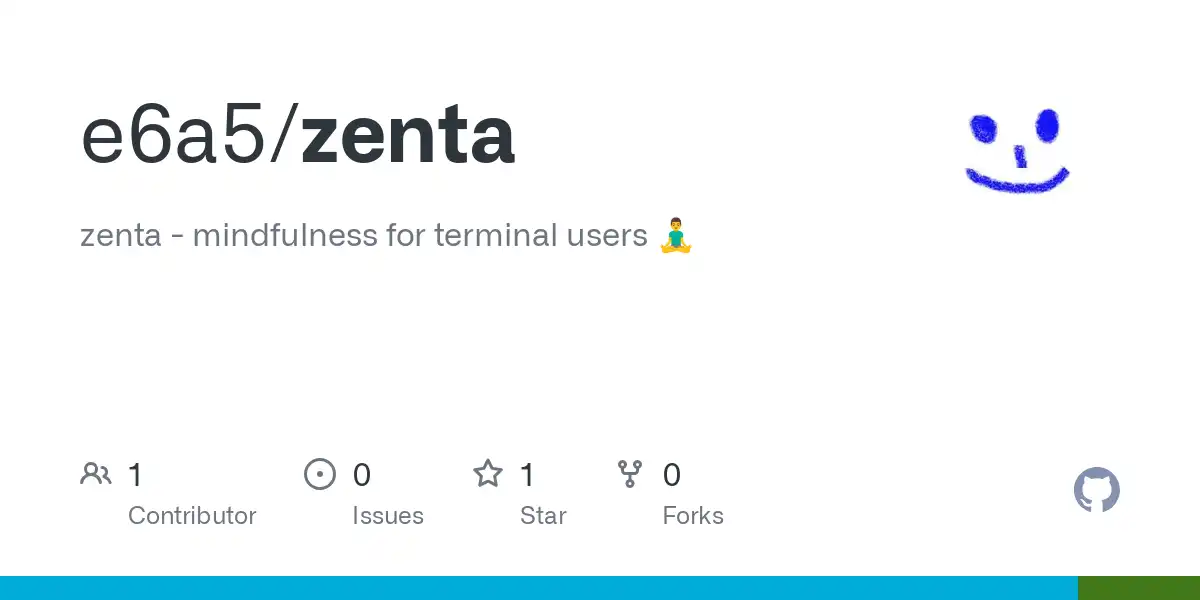Viewport: 1200px width, 600px height.
Task: Click the Star label
Action: [543, 516]
